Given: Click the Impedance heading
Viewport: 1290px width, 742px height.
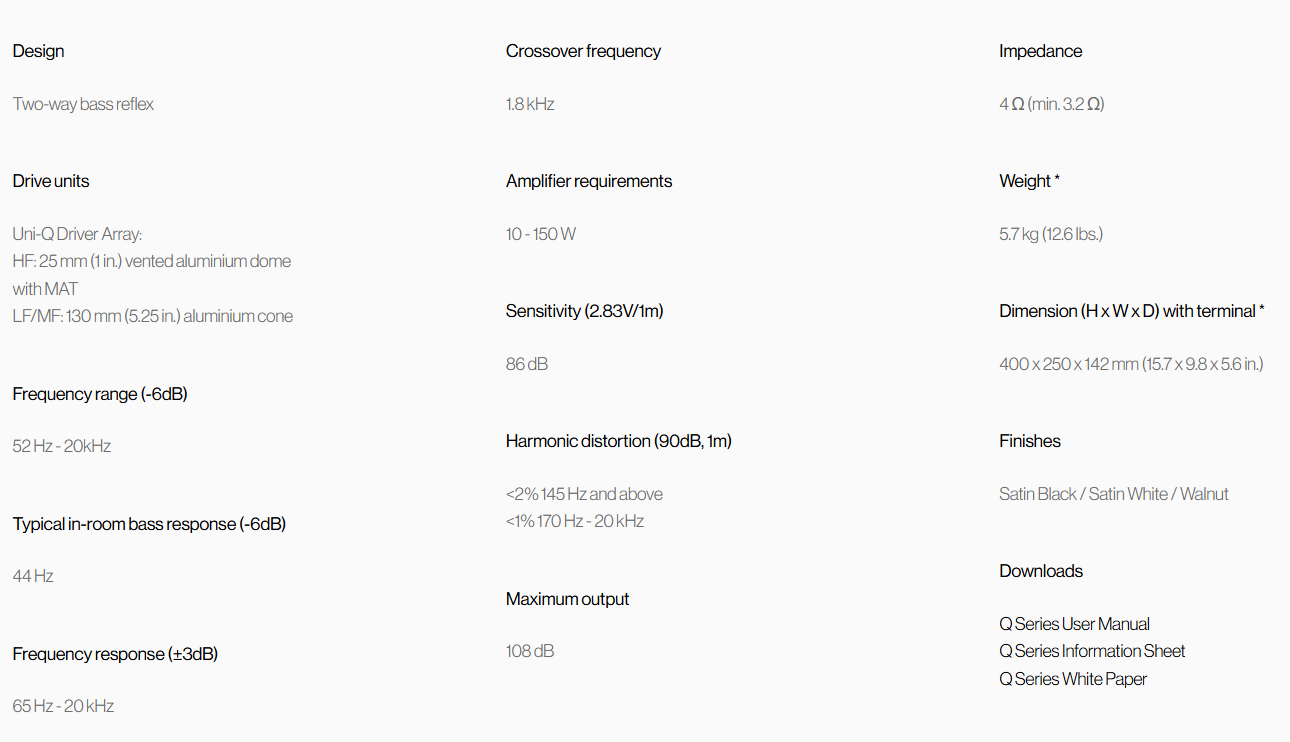Looking at the screenshot, I should [x=1040, y=51].
